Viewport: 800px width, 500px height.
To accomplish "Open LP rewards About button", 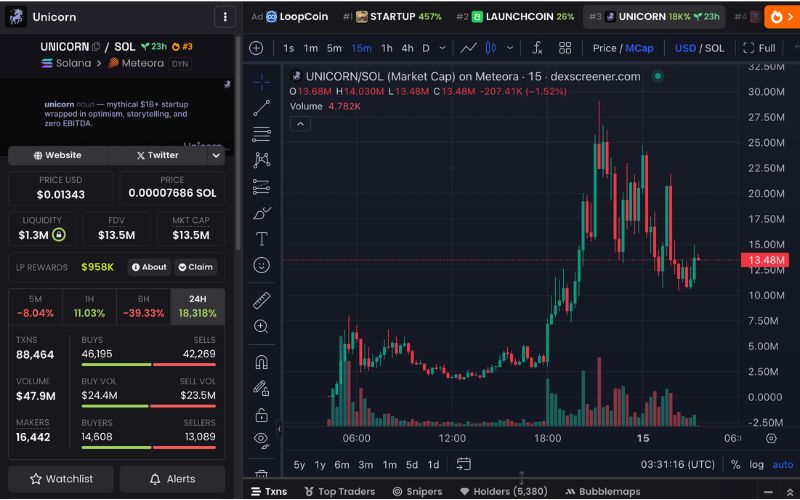I will coord(149,267).
